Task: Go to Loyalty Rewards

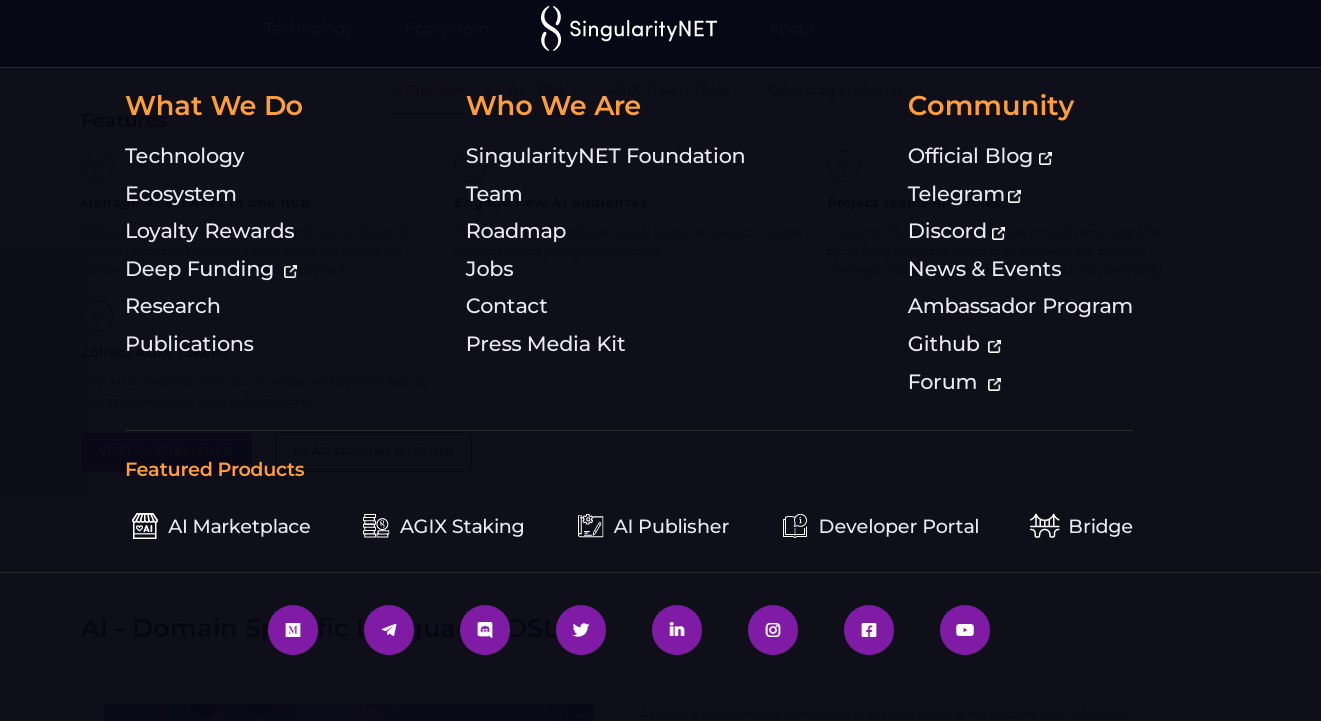Action: click(x=209, y=231)
